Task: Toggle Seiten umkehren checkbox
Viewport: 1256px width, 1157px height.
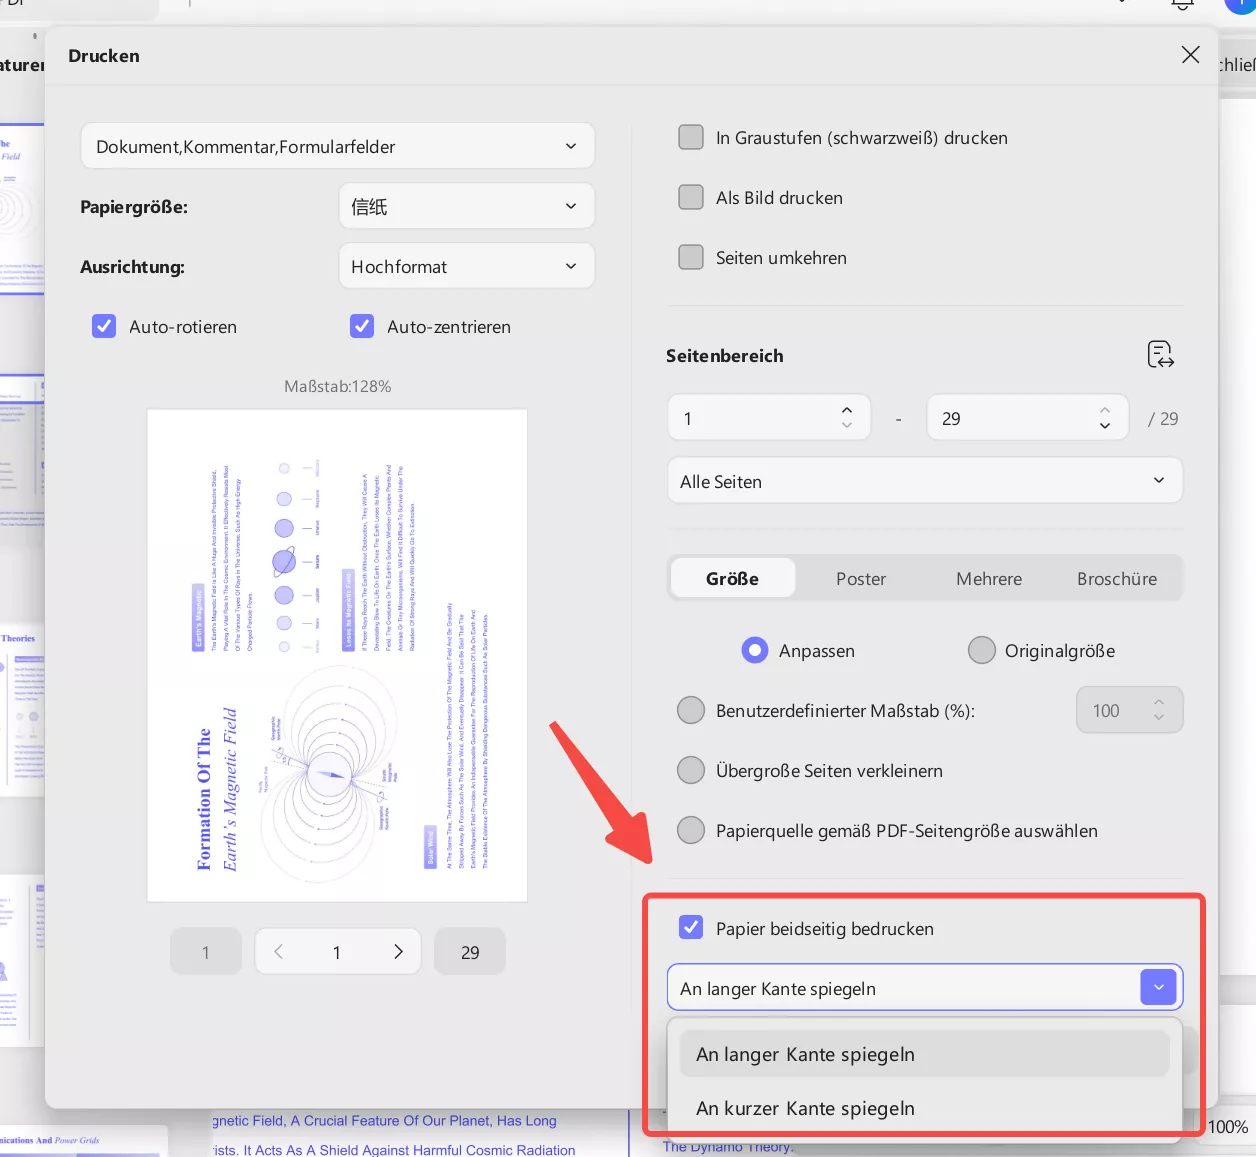Action: [691, 257]
